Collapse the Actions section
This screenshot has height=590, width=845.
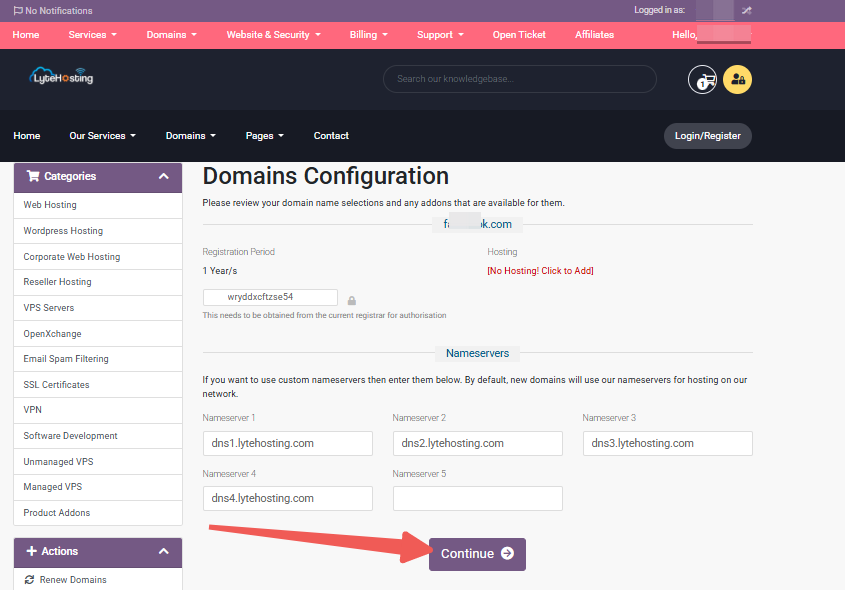click(x=164, y=551)
